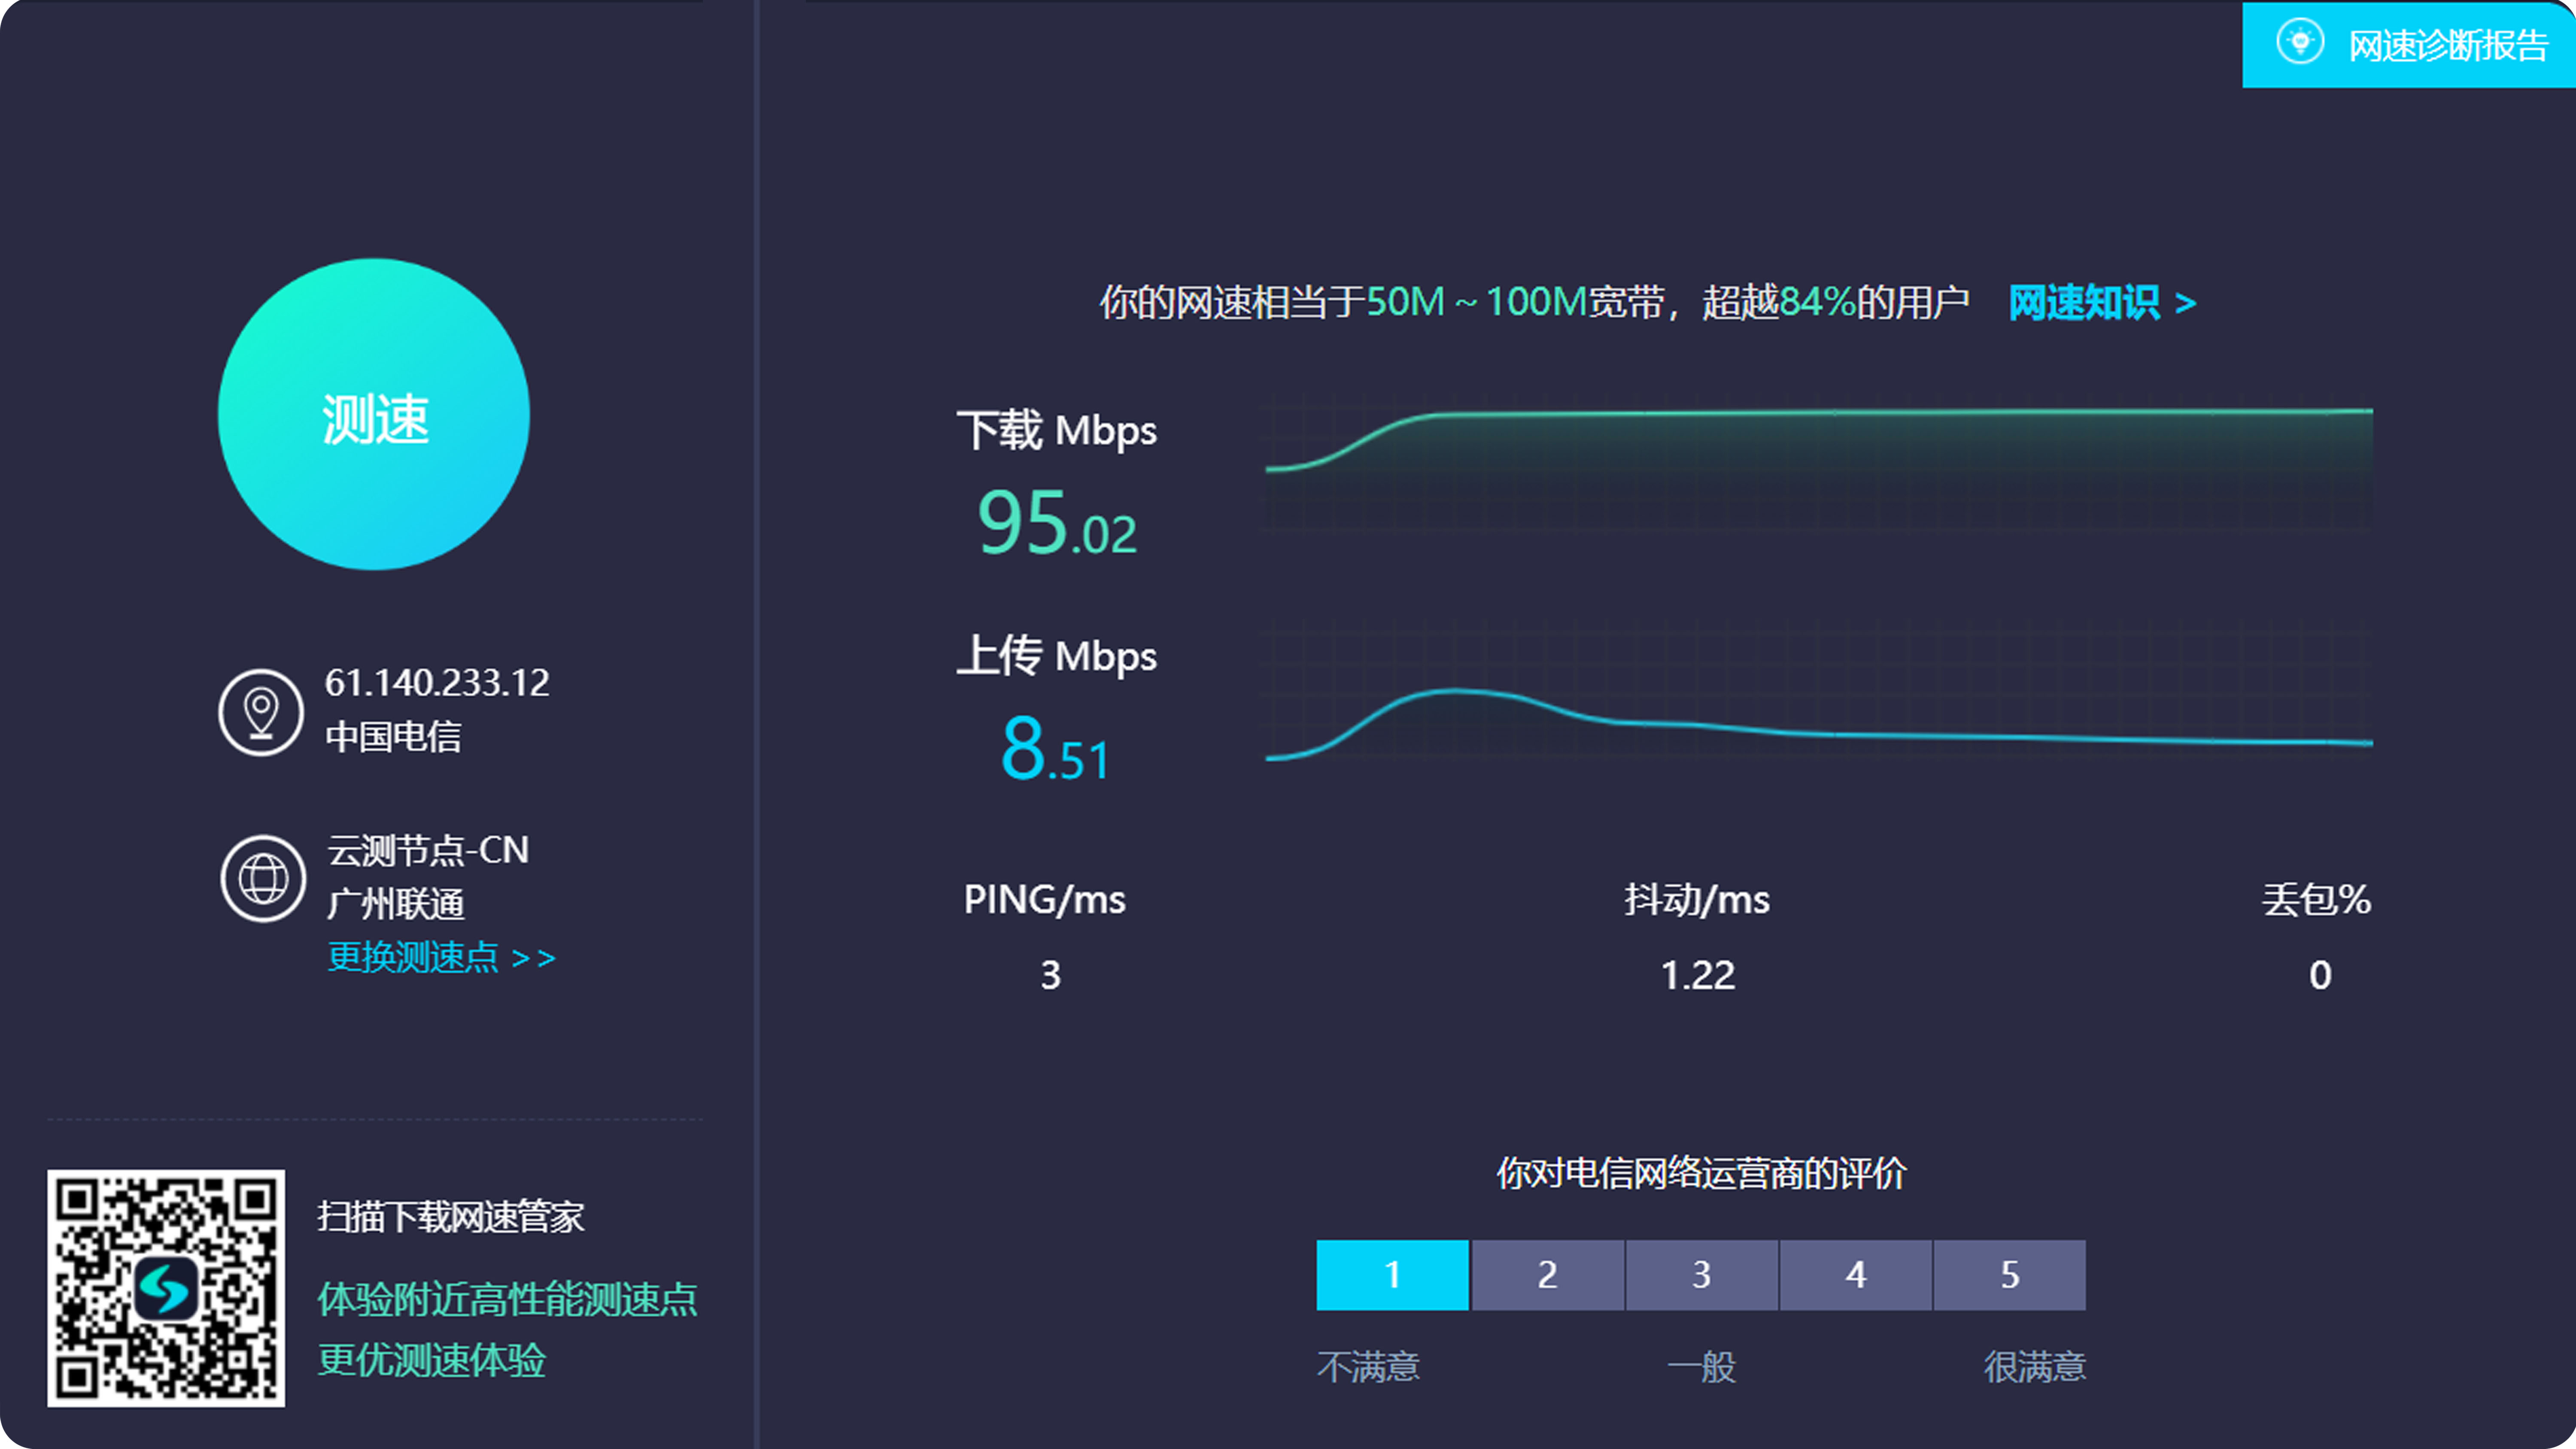Click the location pin icon beside IP address
2576x1449 pixels.
261,712
